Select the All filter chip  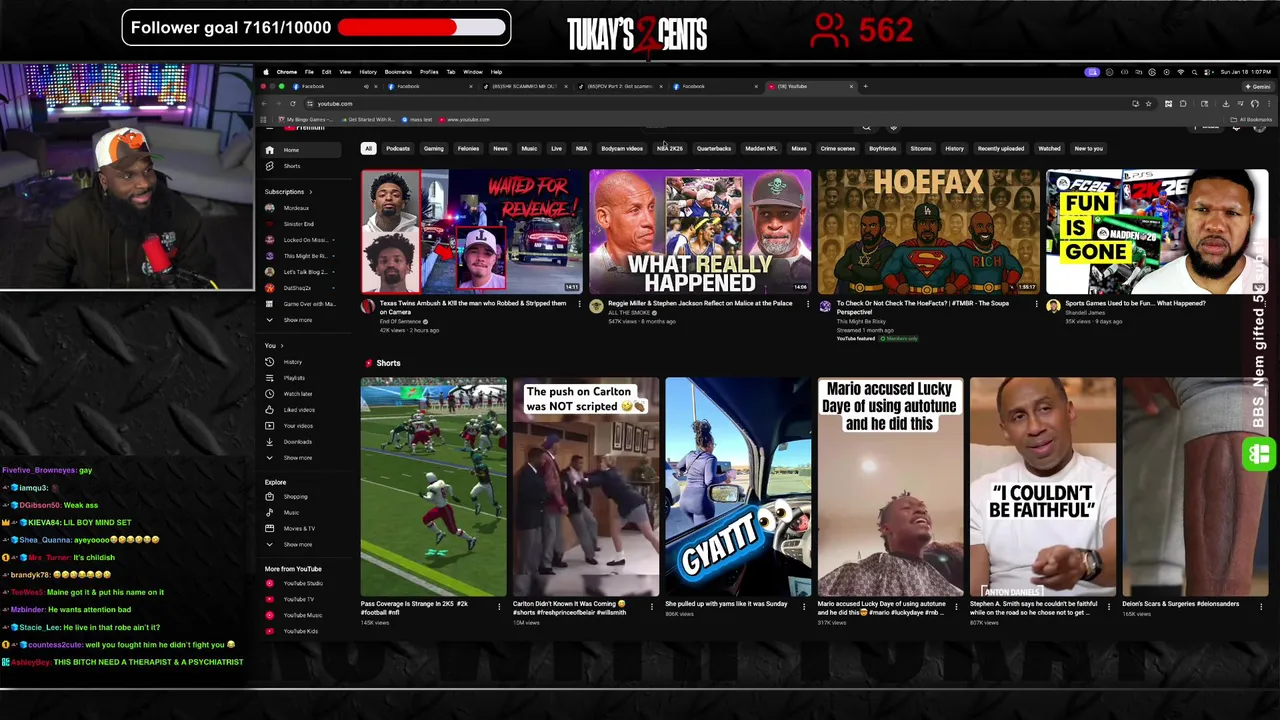tap(368, 149)
